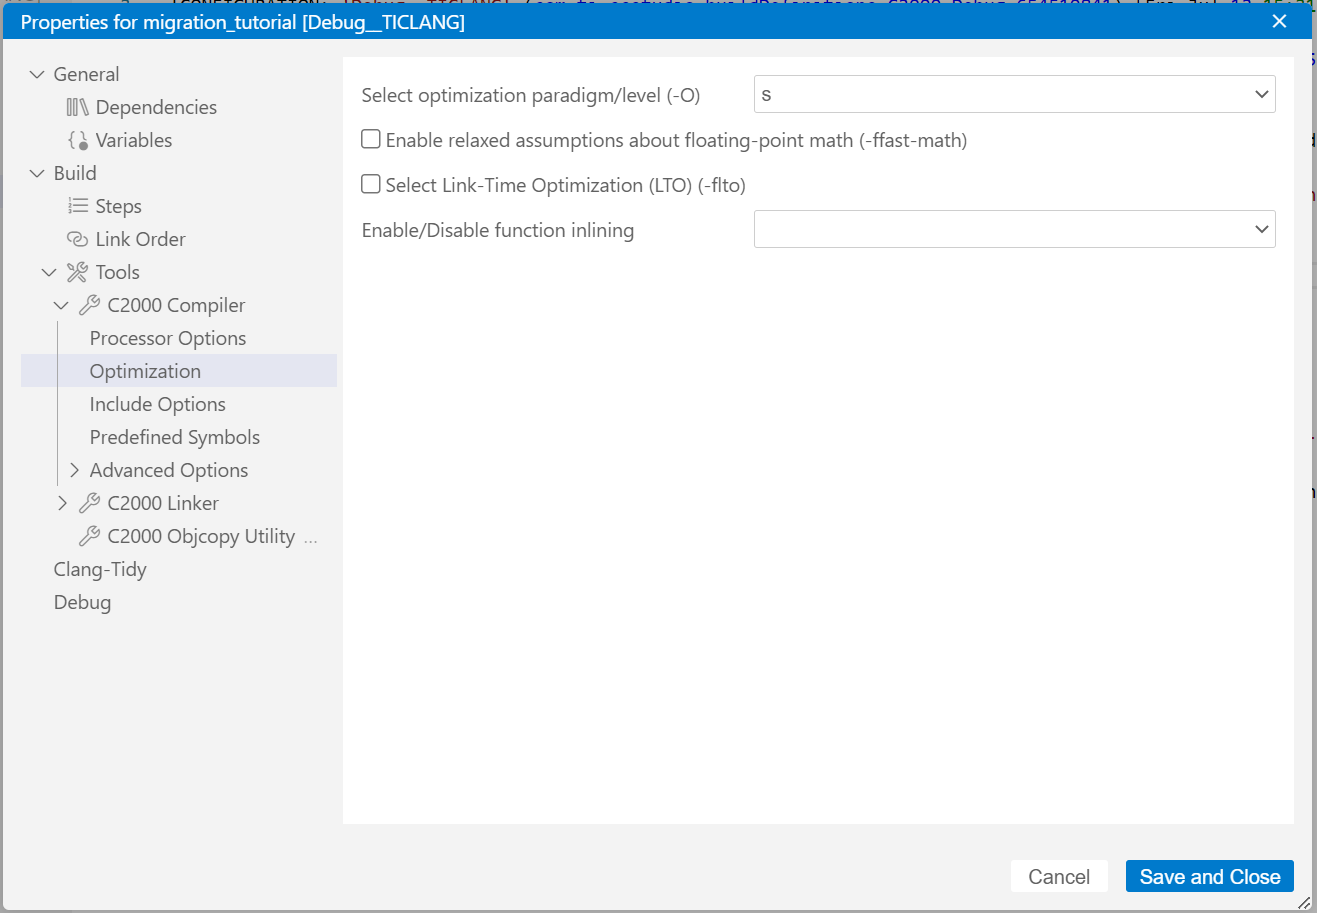The width and height of the screenshot is (1317, 913).
Task: Click the Save and Close button
Action: click(x=1209, y=876)
